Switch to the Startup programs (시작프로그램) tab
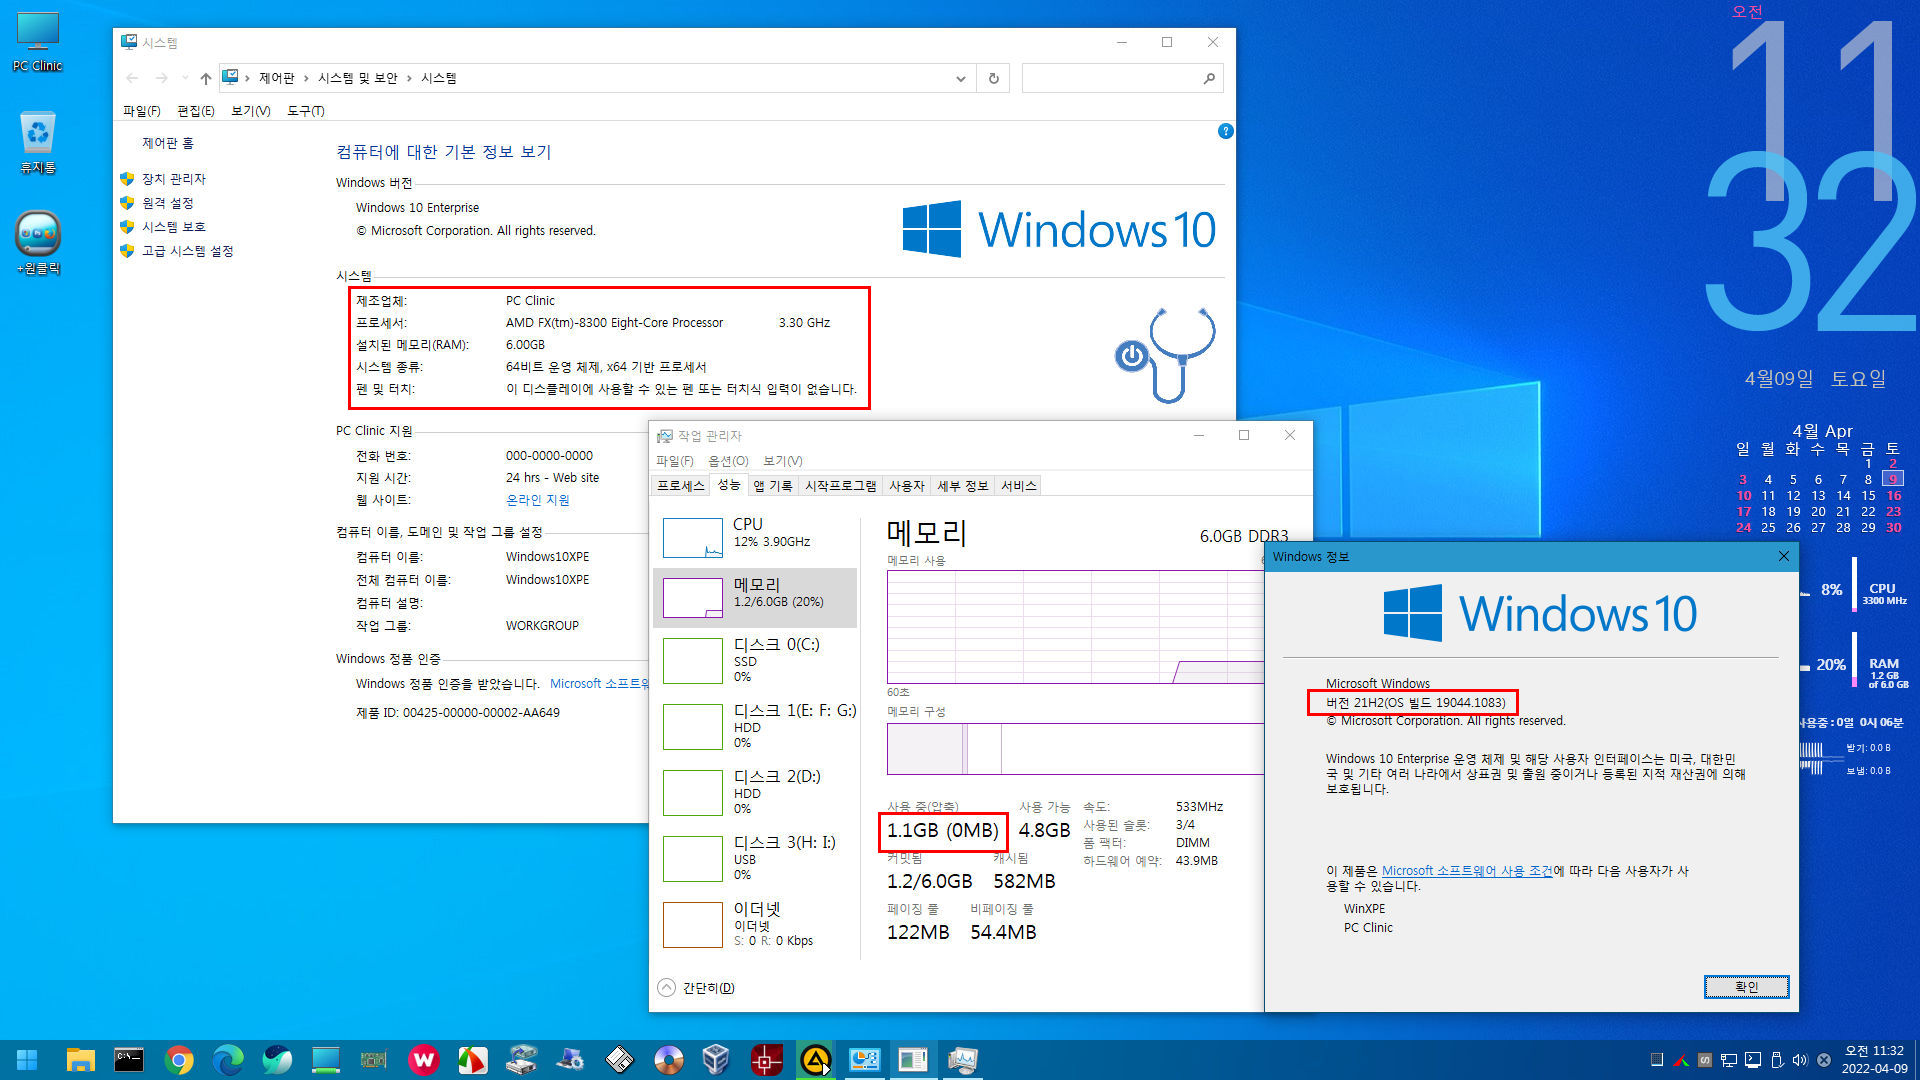The image size is (1920, 1080). pos(840,486)
